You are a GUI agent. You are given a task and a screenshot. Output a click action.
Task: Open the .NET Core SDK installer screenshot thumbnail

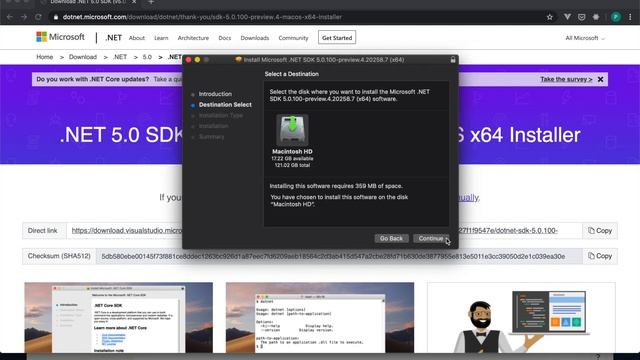click(118, 318)
